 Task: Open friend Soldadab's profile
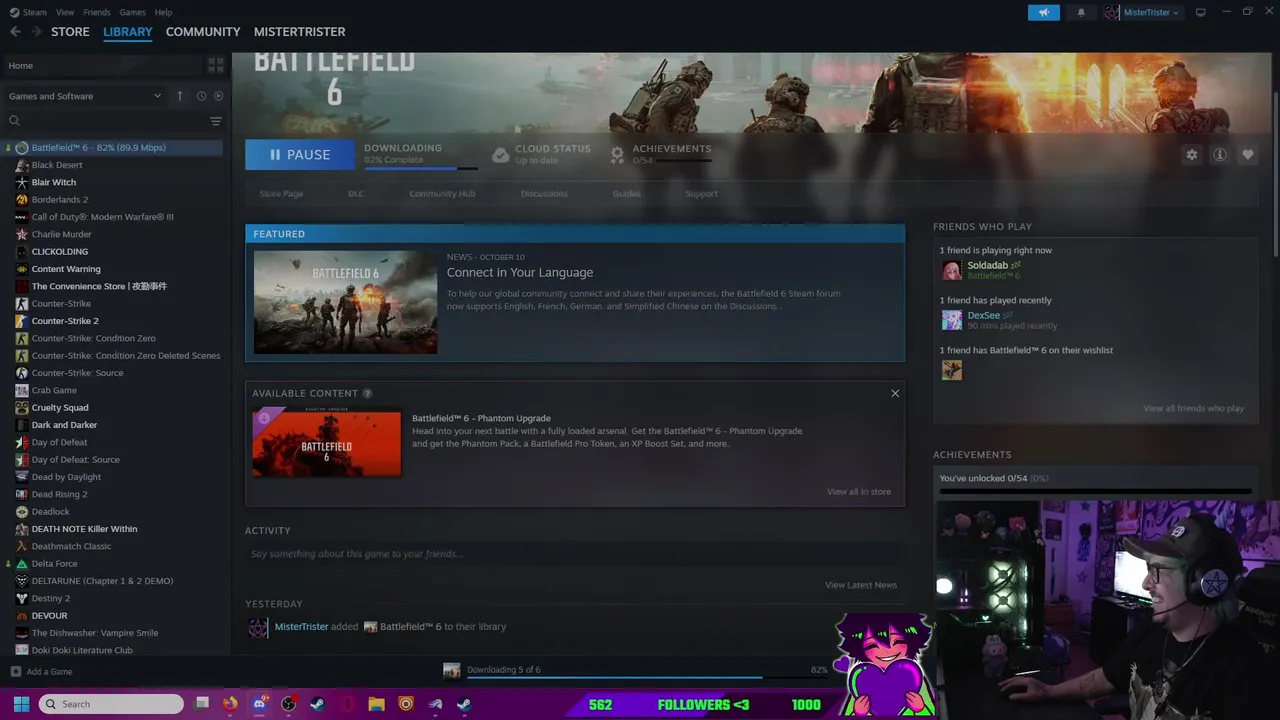(x=987, y=266)
